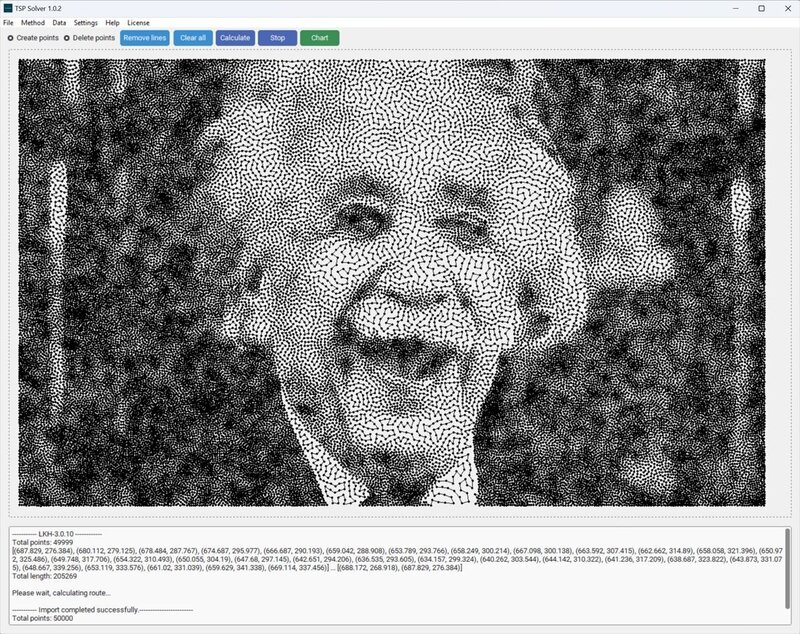Select the Delete points radio button
The height and width of the screenshot is (634, 800).
click(67, 38)
